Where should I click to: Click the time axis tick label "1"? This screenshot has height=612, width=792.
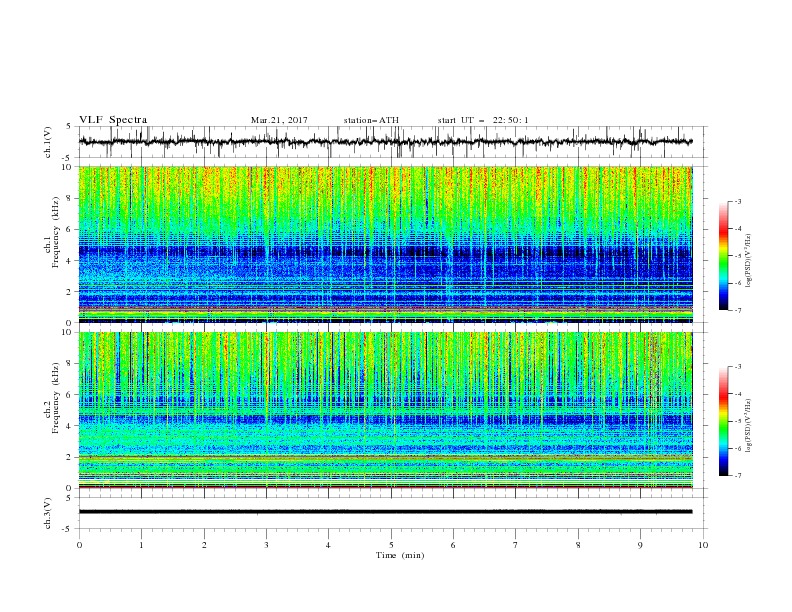(141, 545)
